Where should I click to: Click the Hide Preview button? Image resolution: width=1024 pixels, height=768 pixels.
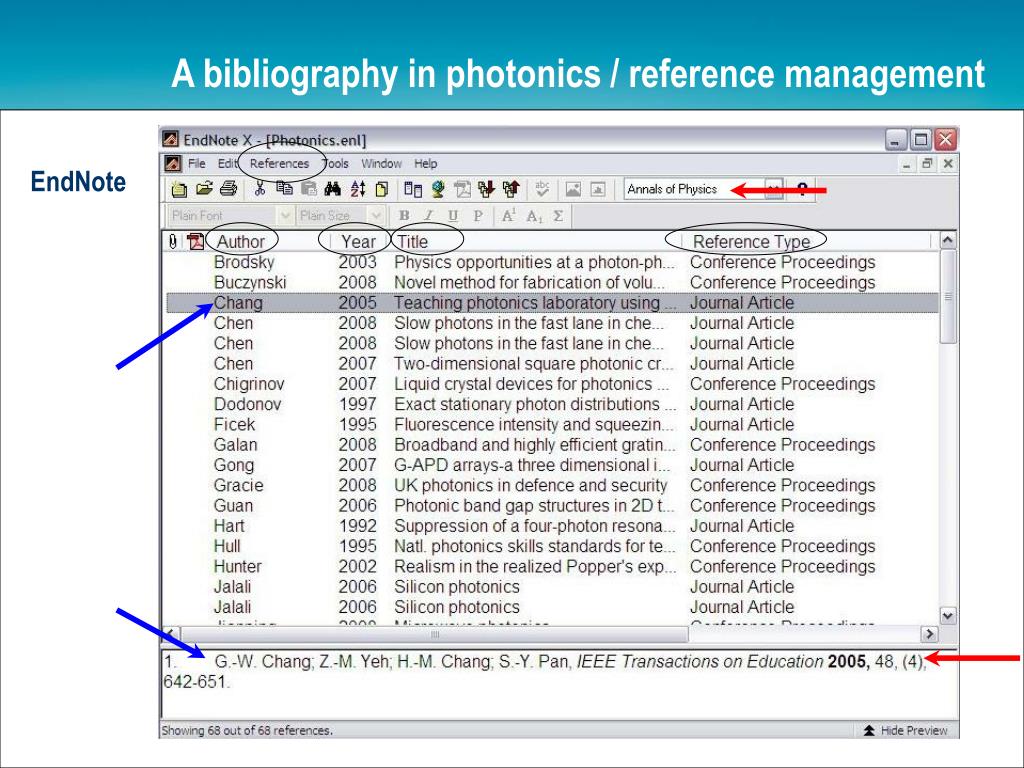point(906,730)
